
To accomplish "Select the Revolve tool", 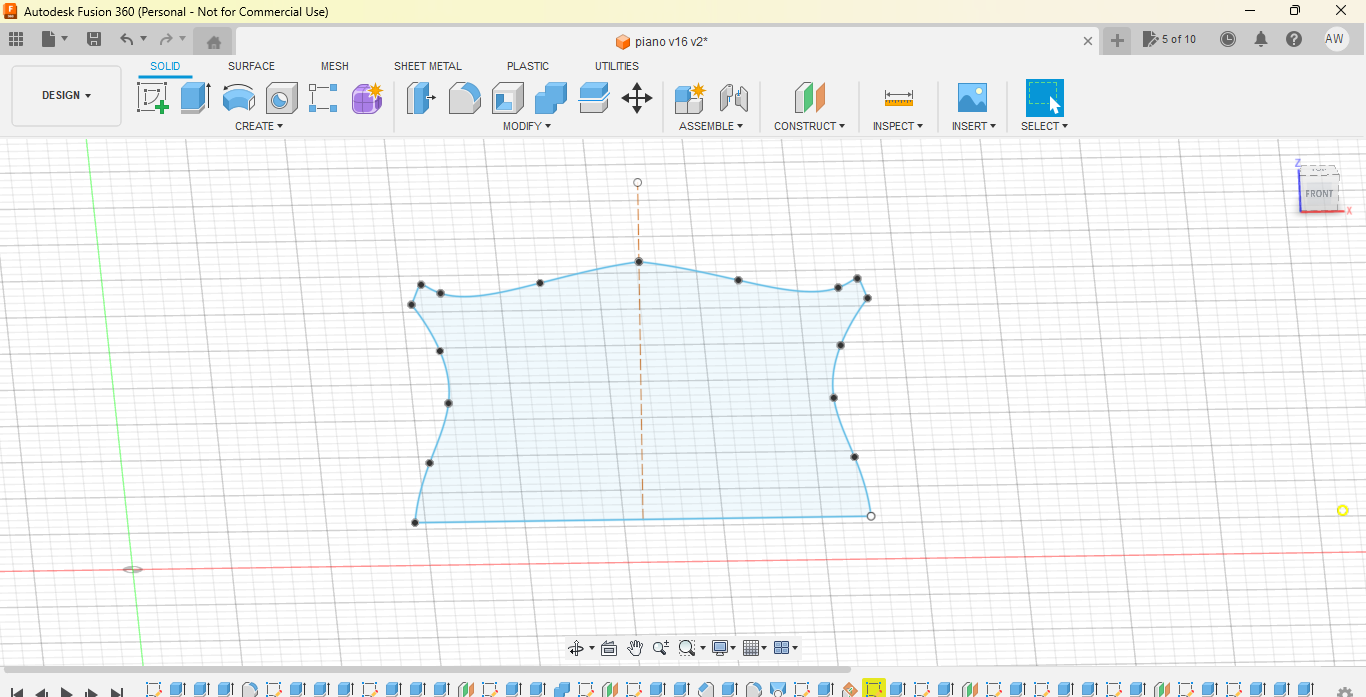I will [238, 98].
